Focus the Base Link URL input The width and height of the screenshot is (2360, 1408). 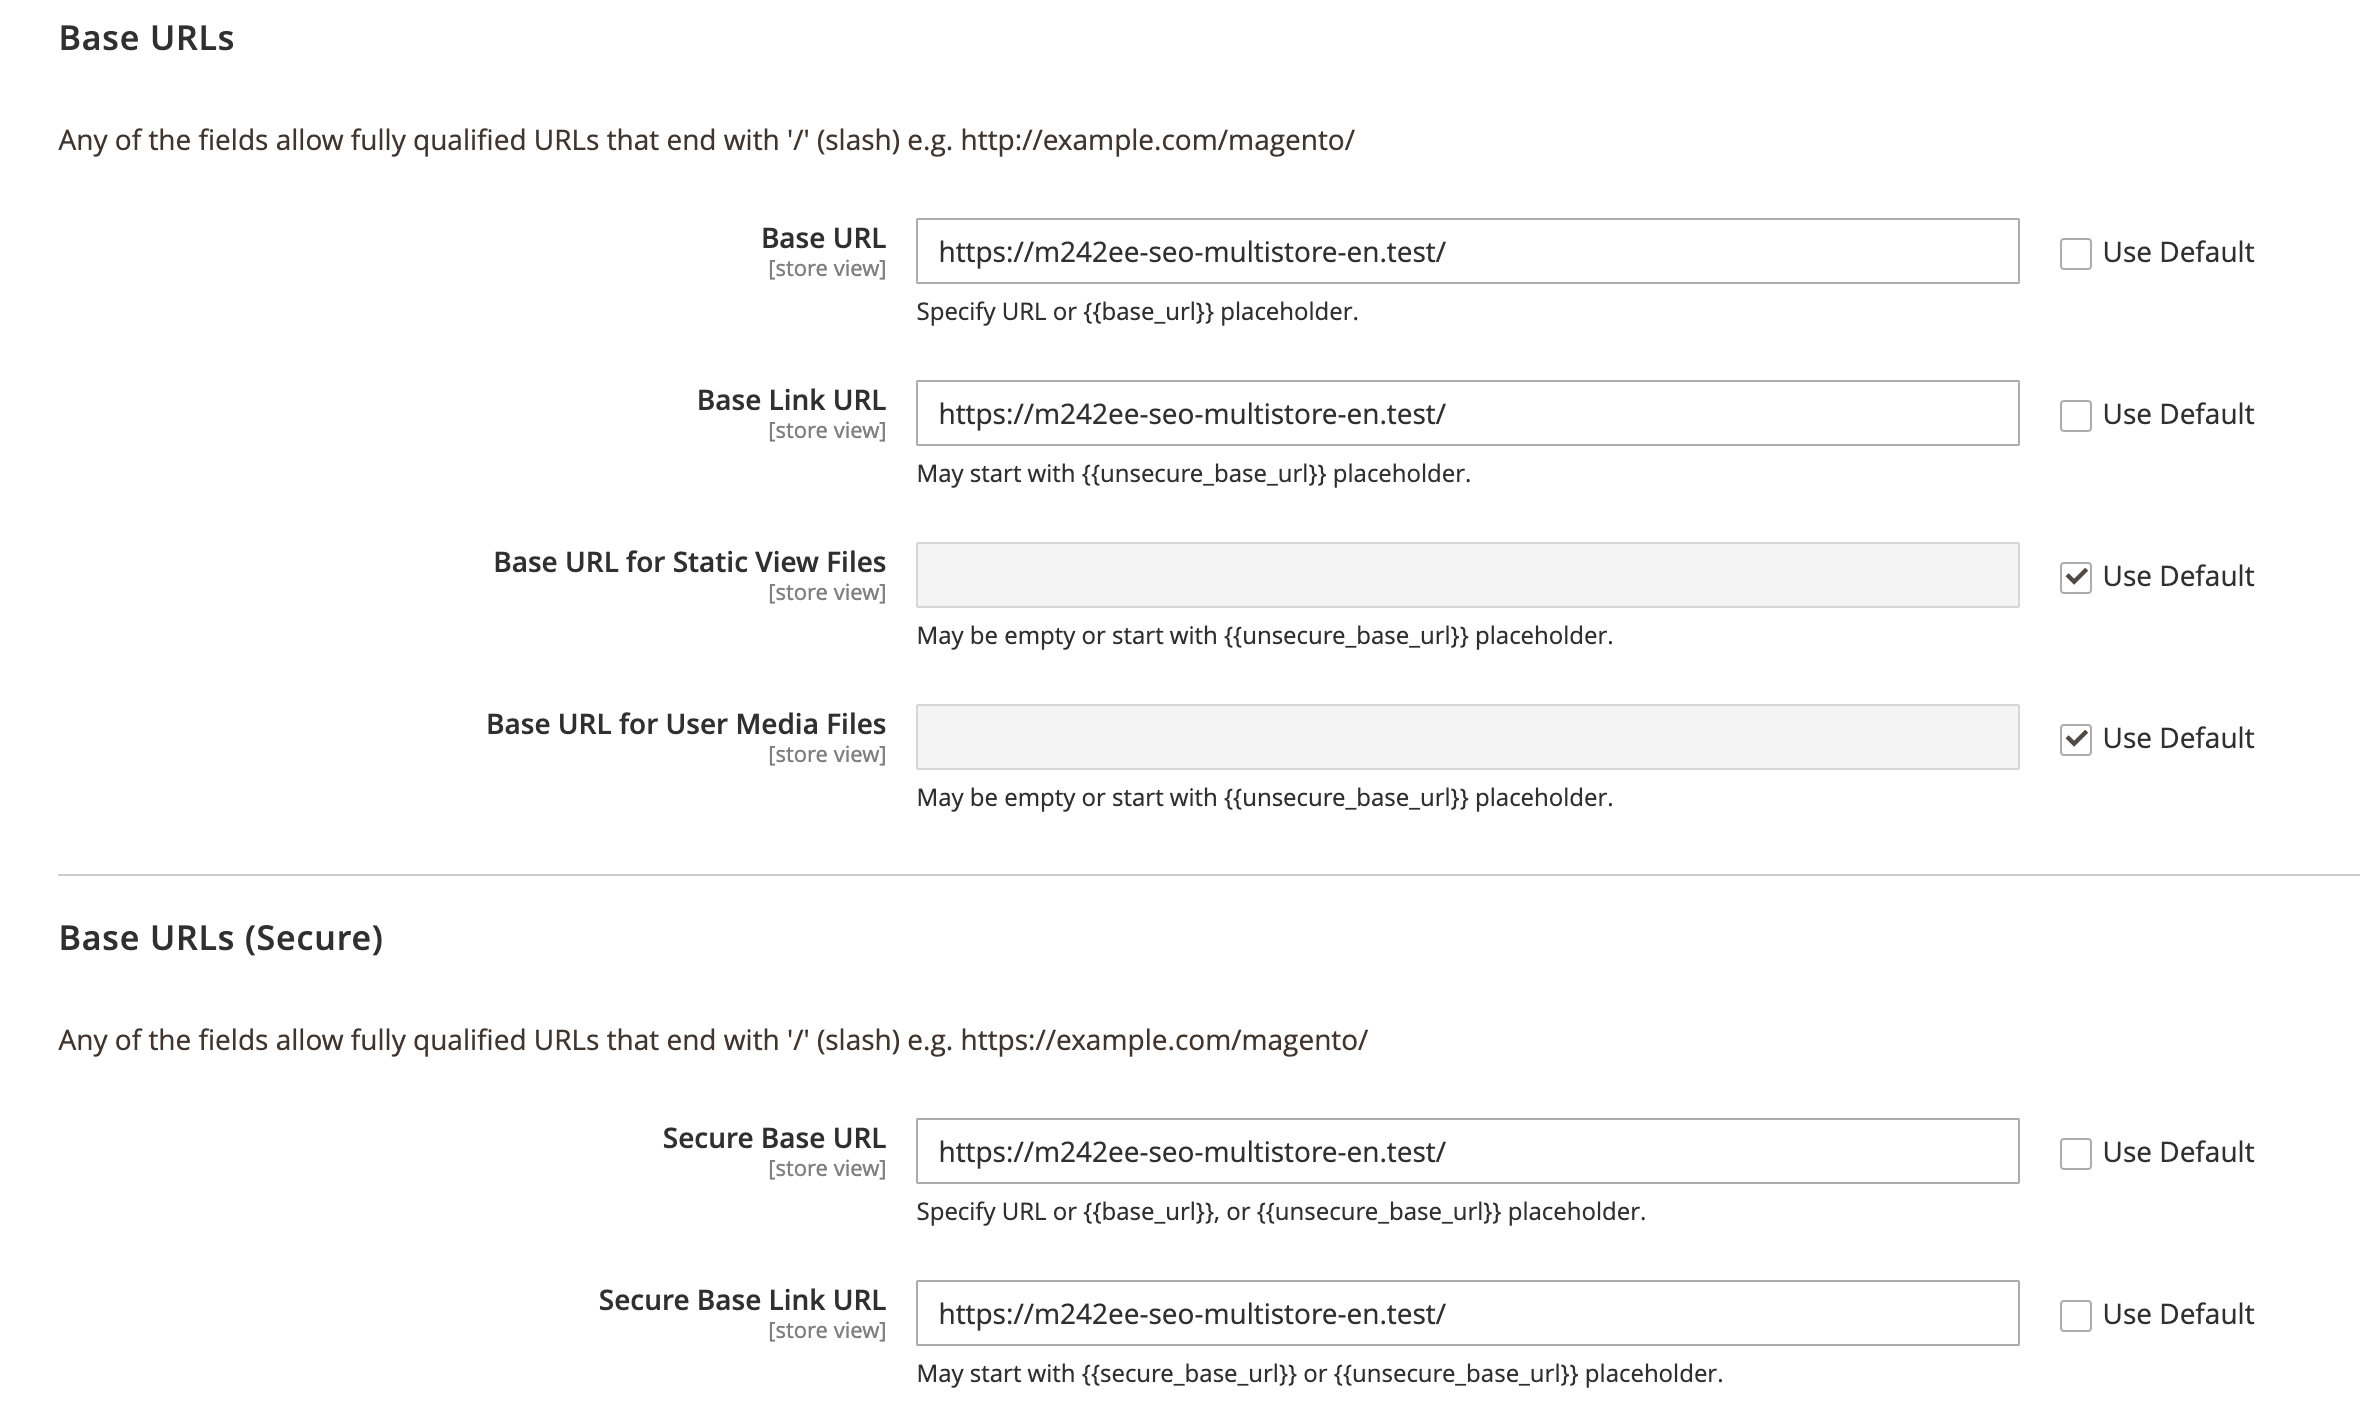click(x=1466, y=414)
